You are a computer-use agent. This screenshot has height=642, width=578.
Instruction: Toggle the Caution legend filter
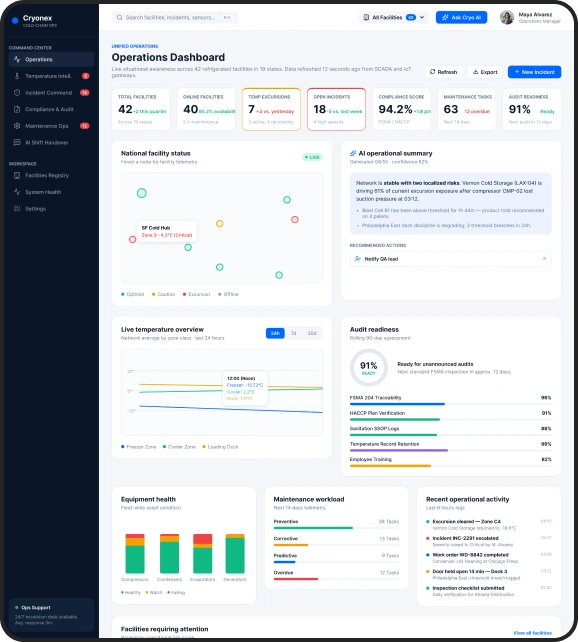tap(163, 294)
